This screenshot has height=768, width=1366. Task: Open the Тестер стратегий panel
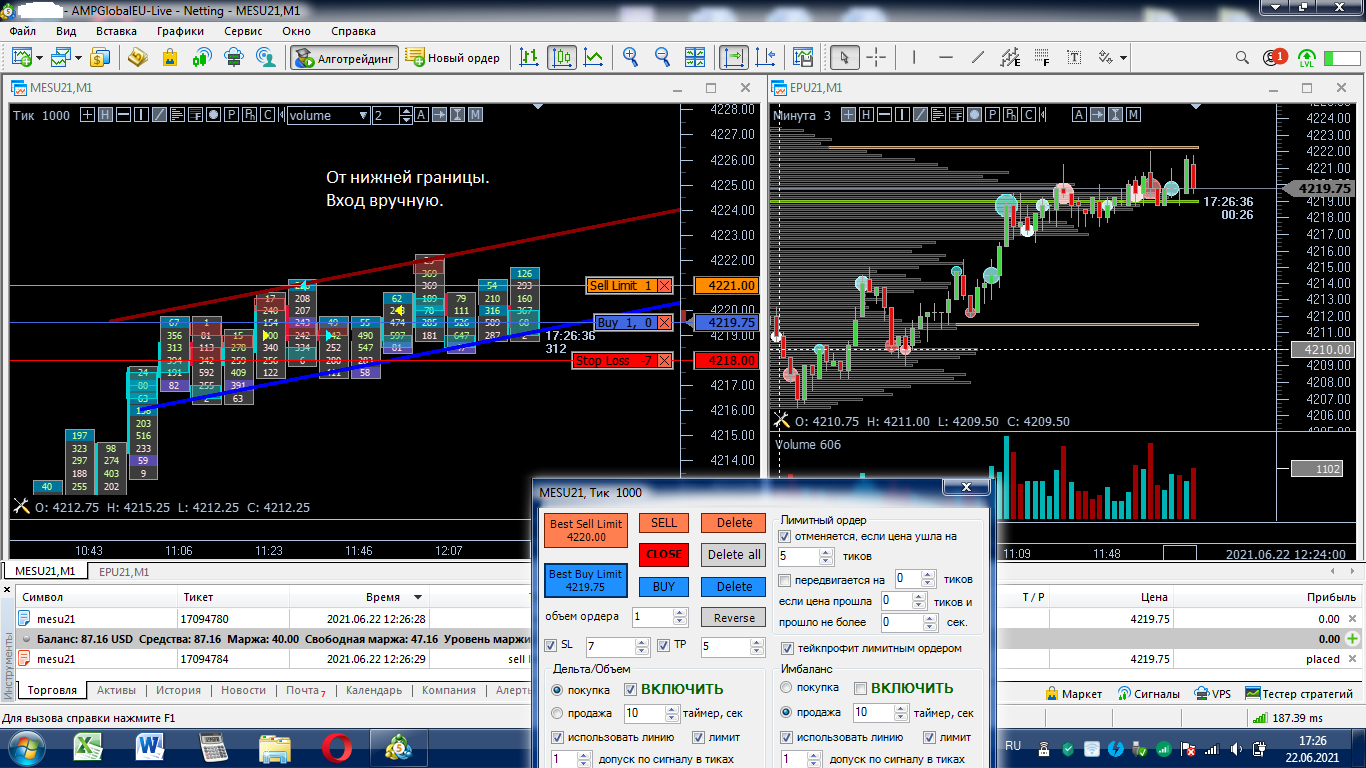(1298, 693)
